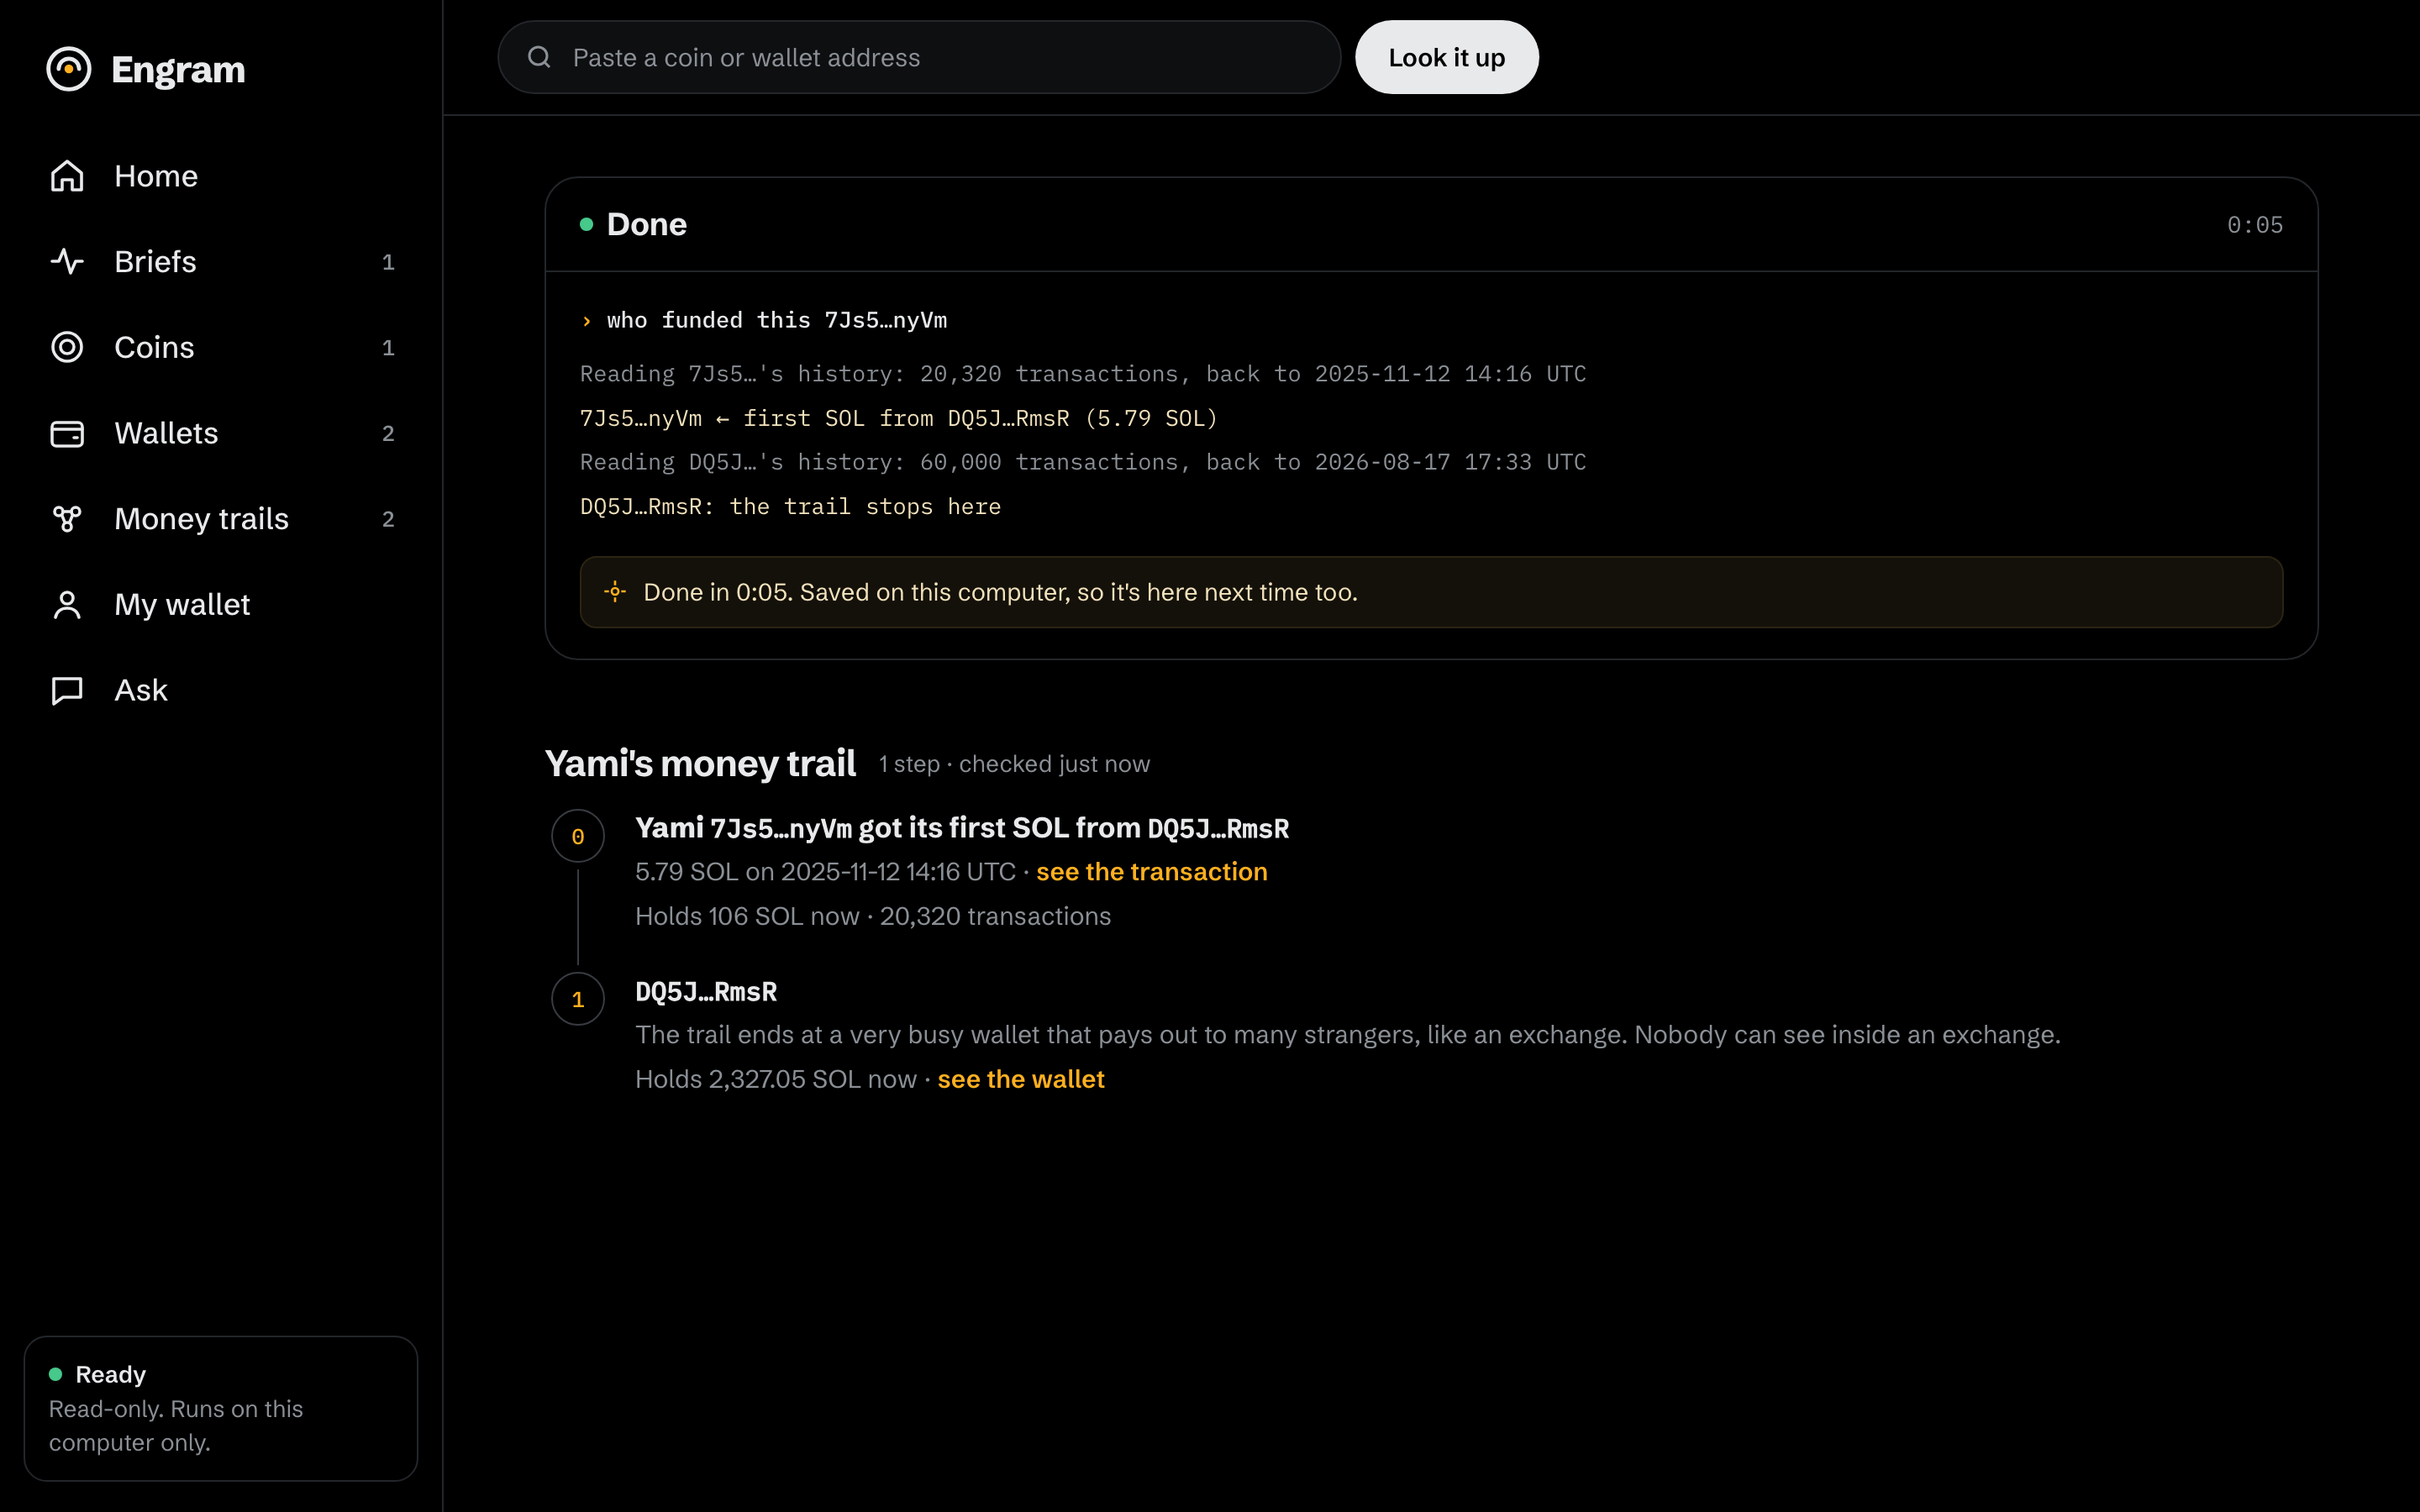Open My wallet page
The height and width of the screenshot is (1512, 2420).
pyautogui.click(x=220, y=605)
